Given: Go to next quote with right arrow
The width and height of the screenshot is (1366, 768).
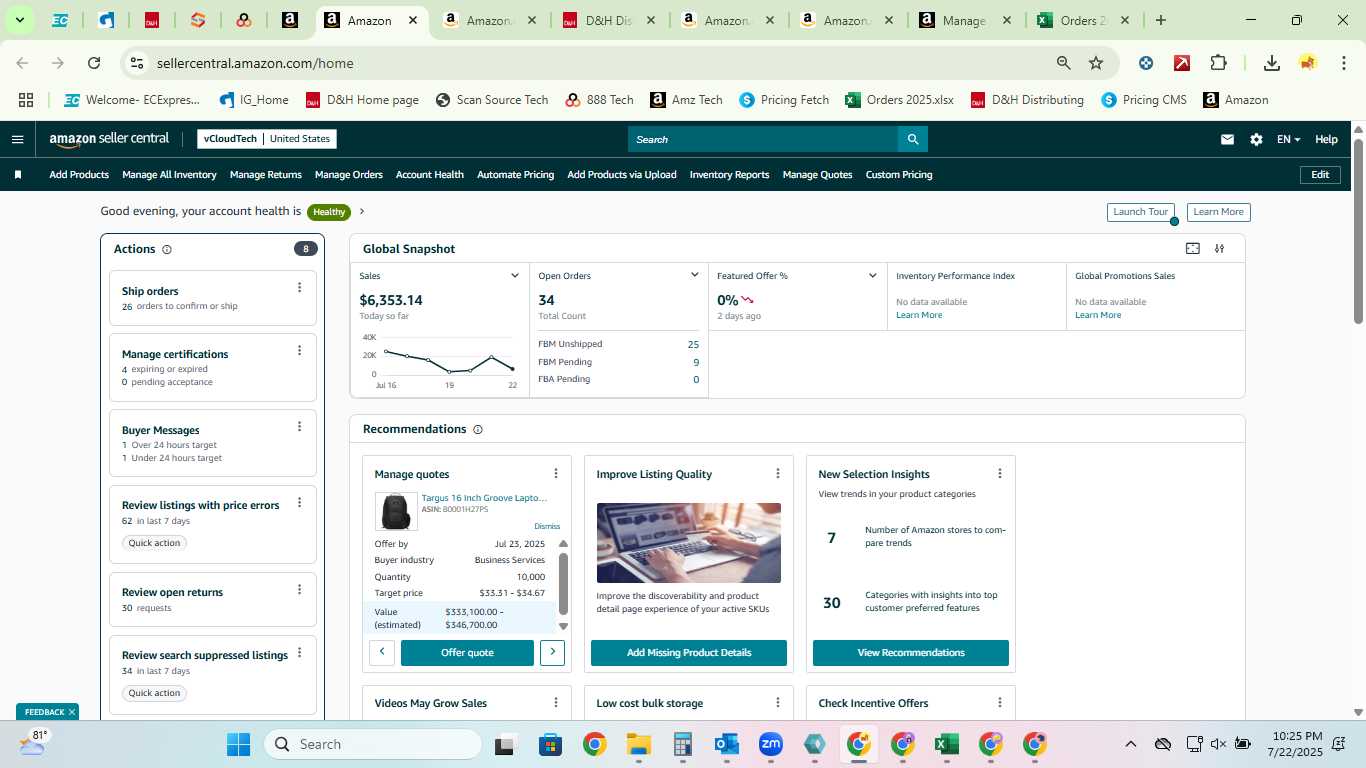Looking at the screenshot, I should point(552,653).
